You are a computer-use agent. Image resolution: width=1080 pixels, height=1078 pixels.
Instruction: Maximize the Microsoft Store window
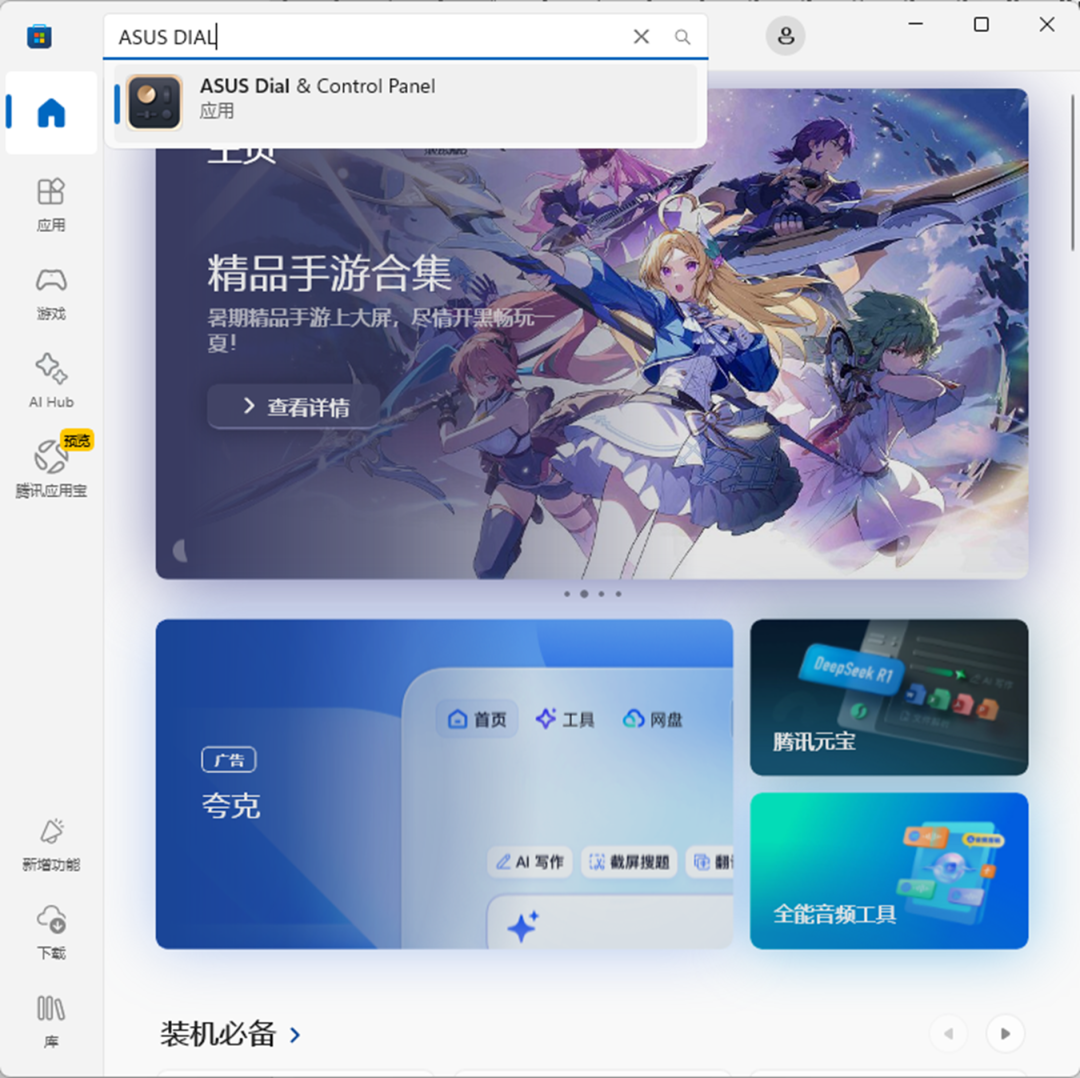coord(982,24)
